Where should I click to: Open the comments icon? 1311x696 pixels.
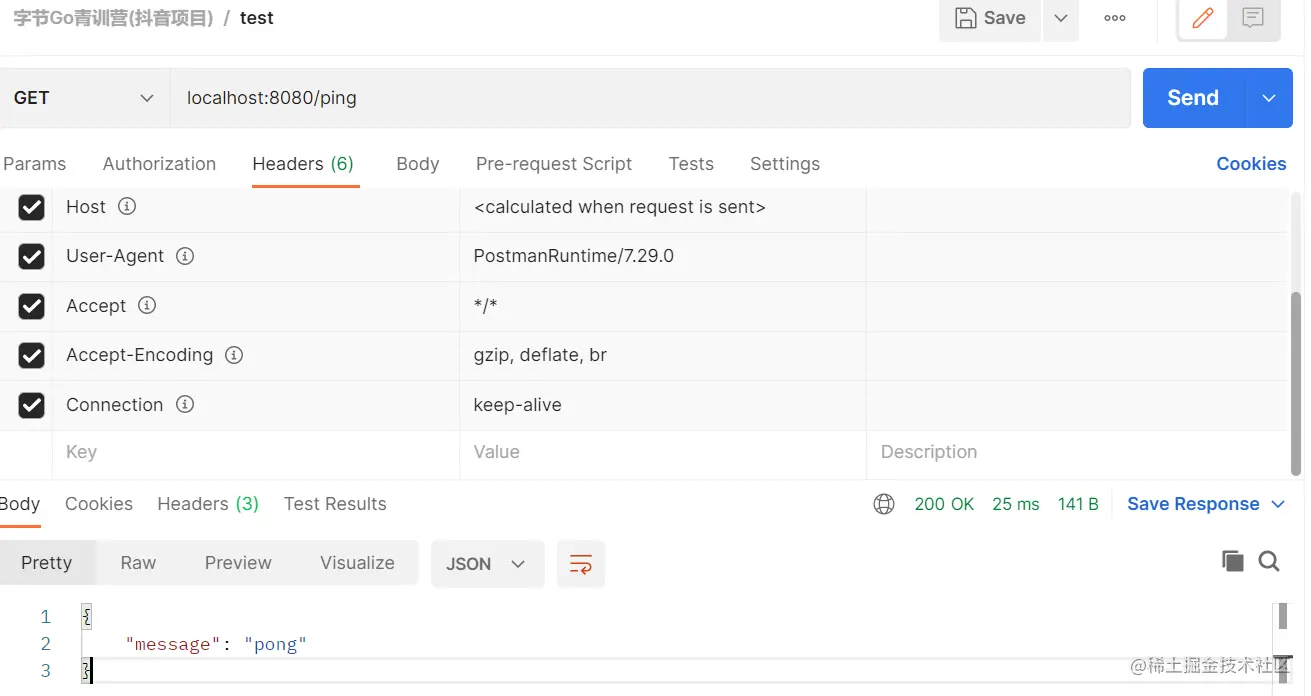(x=1253, y=19)
